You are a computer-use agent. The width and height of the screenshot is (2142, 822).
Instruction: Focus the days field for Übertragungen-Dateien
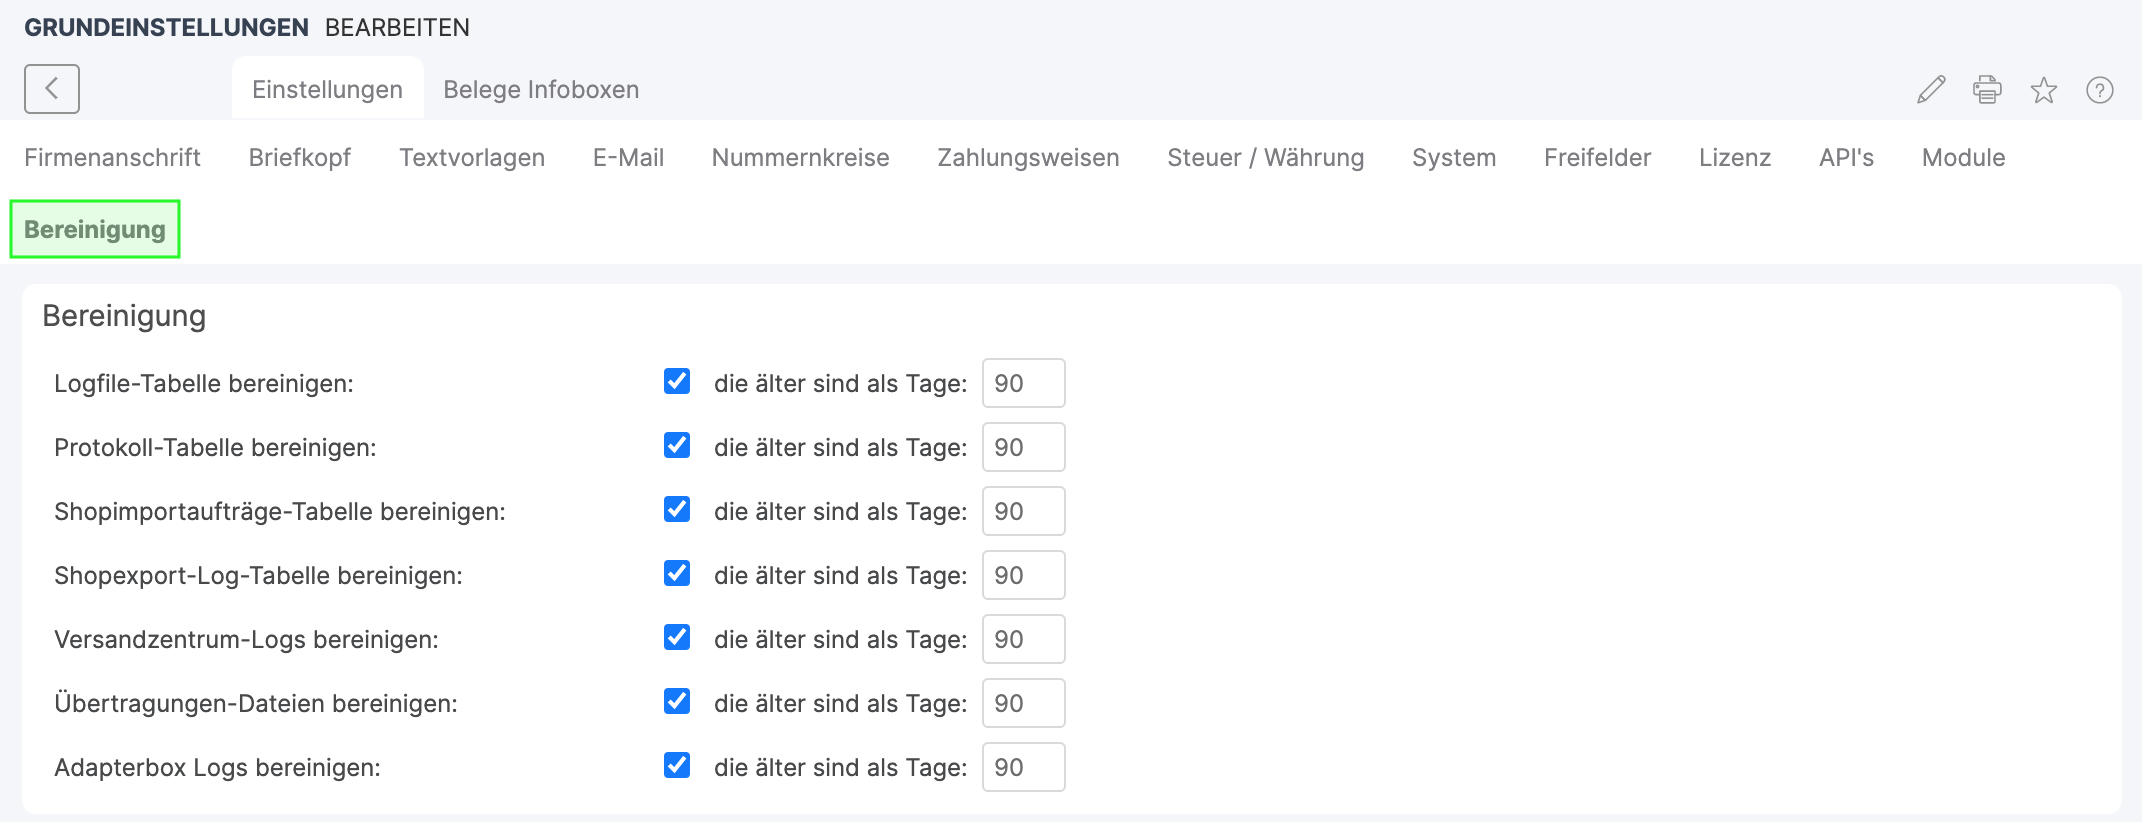click(x=1023, y=703)
